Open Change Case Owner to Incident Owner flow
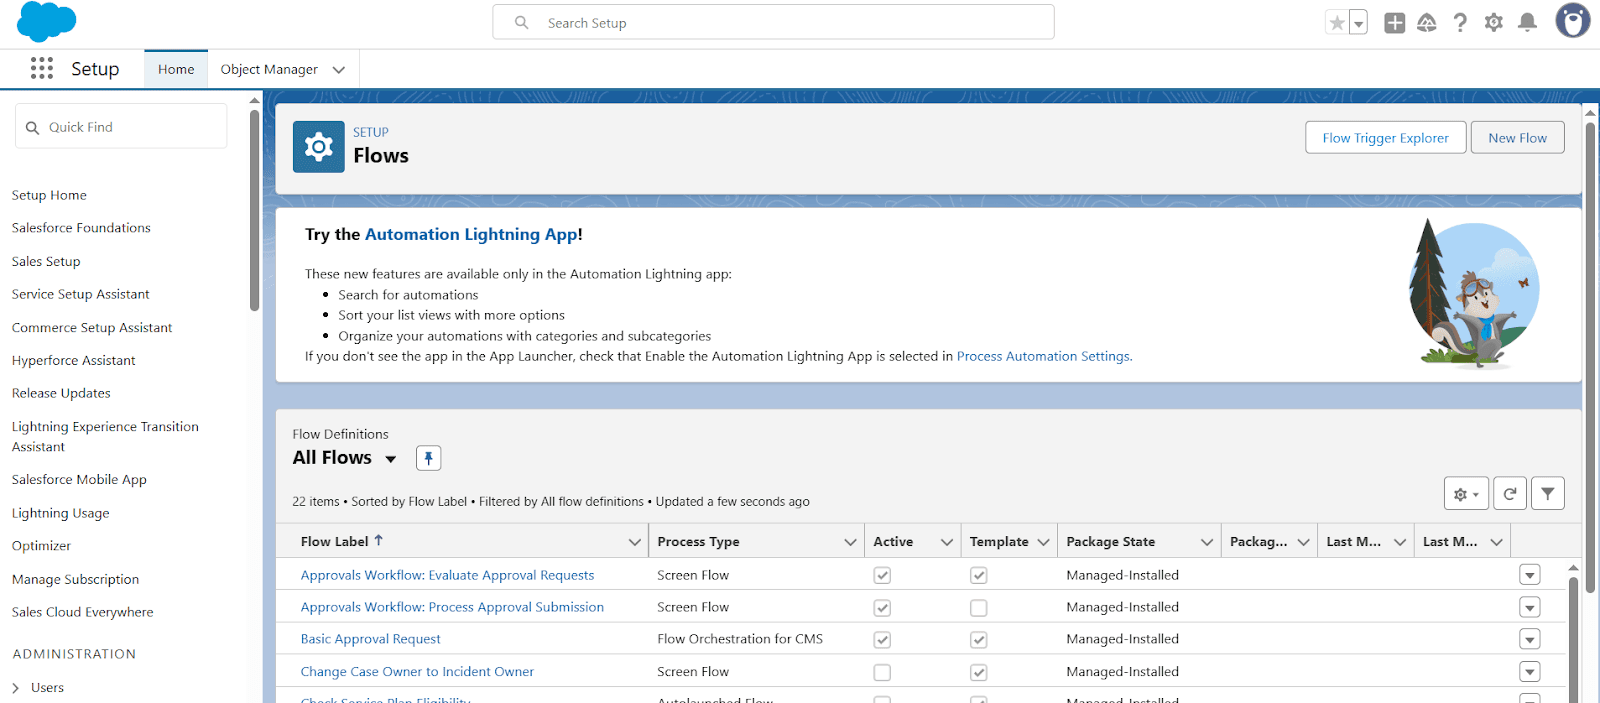1600x703 pixels. (417, 672)
